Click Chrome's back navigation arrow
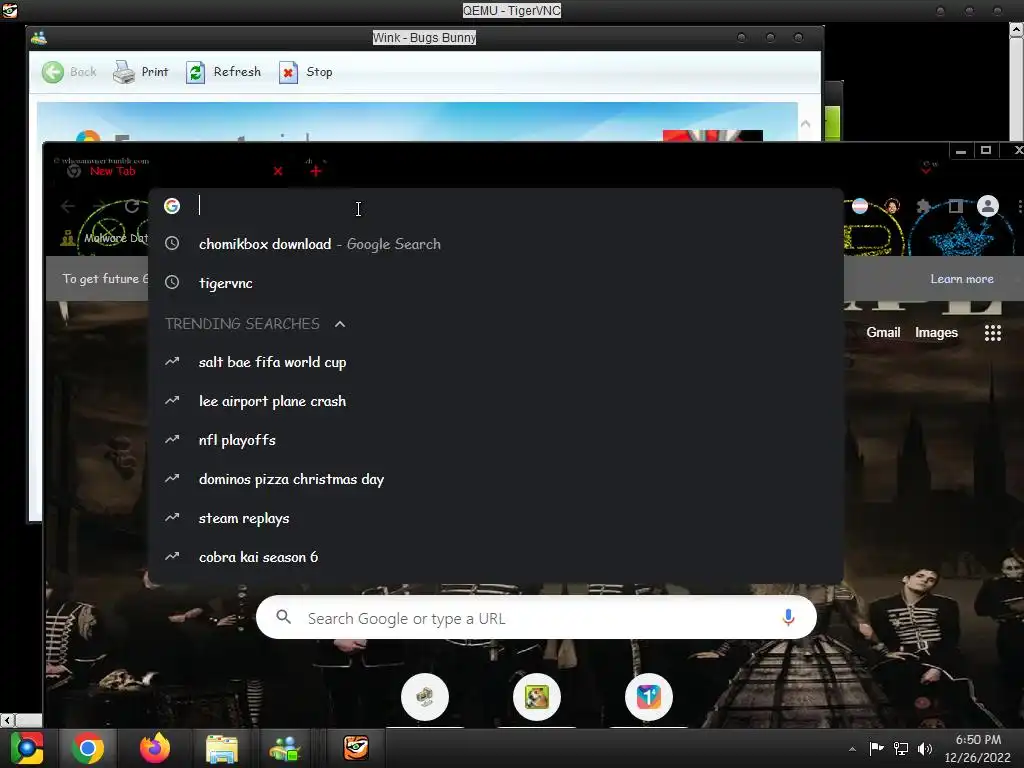Image resolution: width=1024 pixels, height=768 pixels. tap(67, 206)
